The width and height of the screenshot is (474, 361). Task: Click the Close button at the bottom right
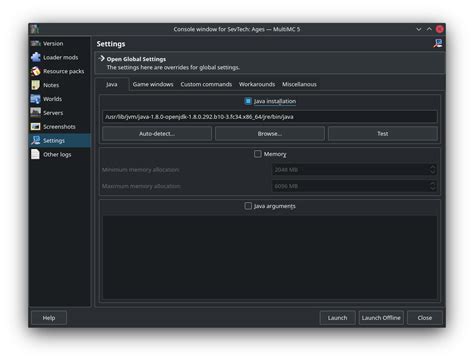pyautogui.click(x=425, y=318)
